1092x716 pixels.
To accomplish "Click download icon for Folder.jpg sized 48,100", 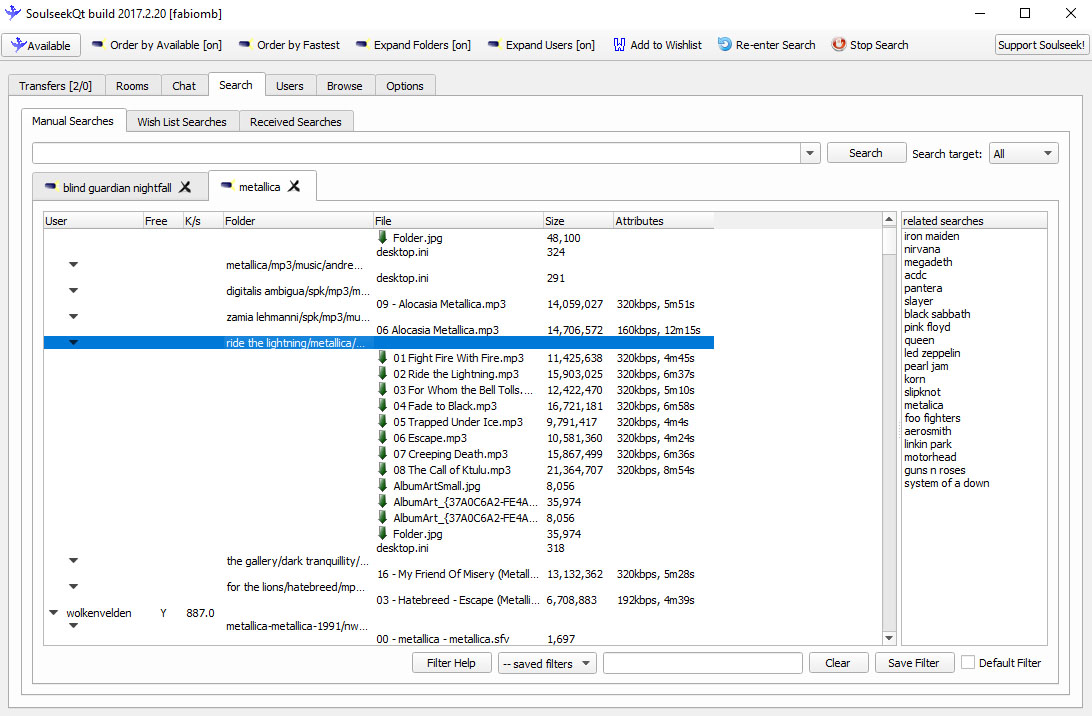I will (x=382, y=238).
